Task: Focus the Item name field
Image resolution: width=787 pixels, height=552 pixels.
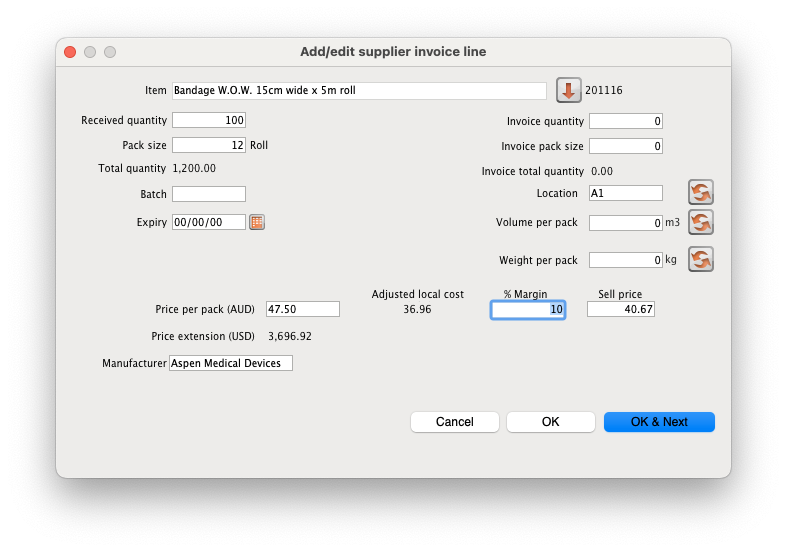Action: point(359,91)
